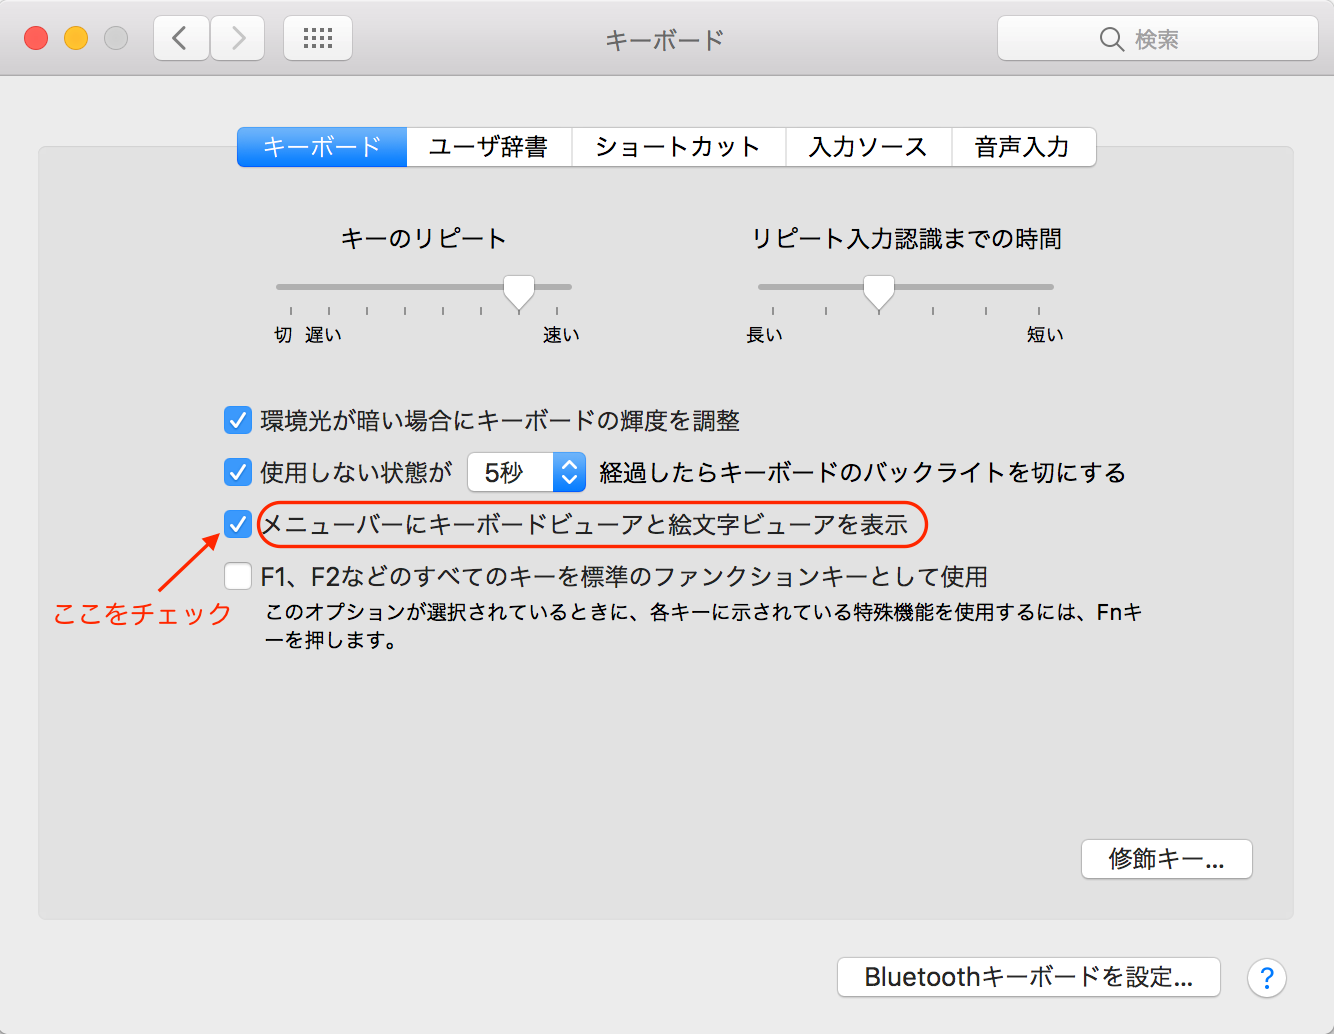Click 経過したらキーボードのバックライトを切にする text
Viewport: 1334px width, 1034px height.
(863, 472)
